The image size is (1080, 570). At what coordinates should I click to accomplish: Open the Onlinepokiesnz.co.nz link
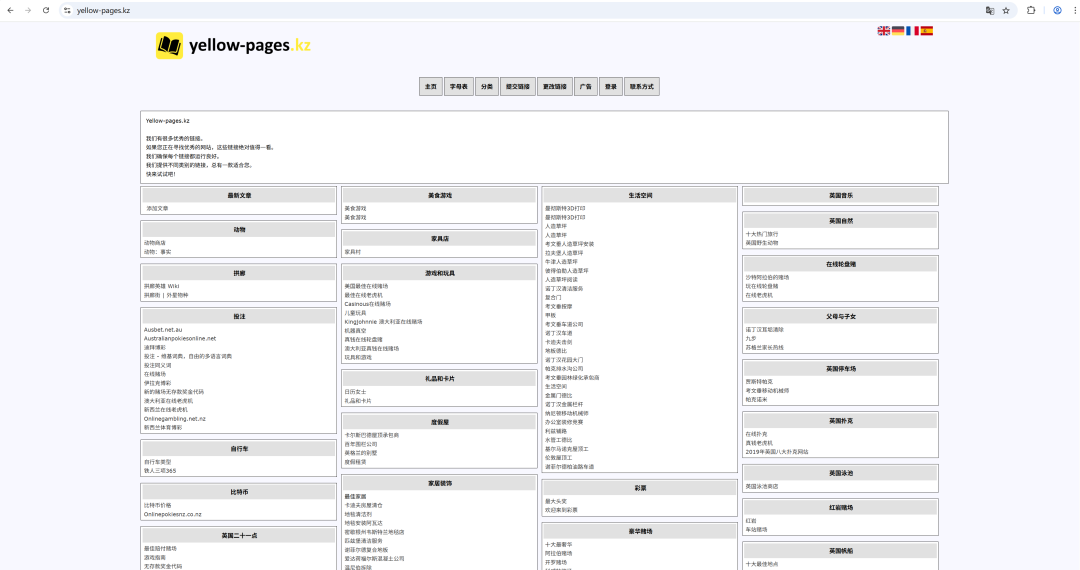[x=173, y=514]
